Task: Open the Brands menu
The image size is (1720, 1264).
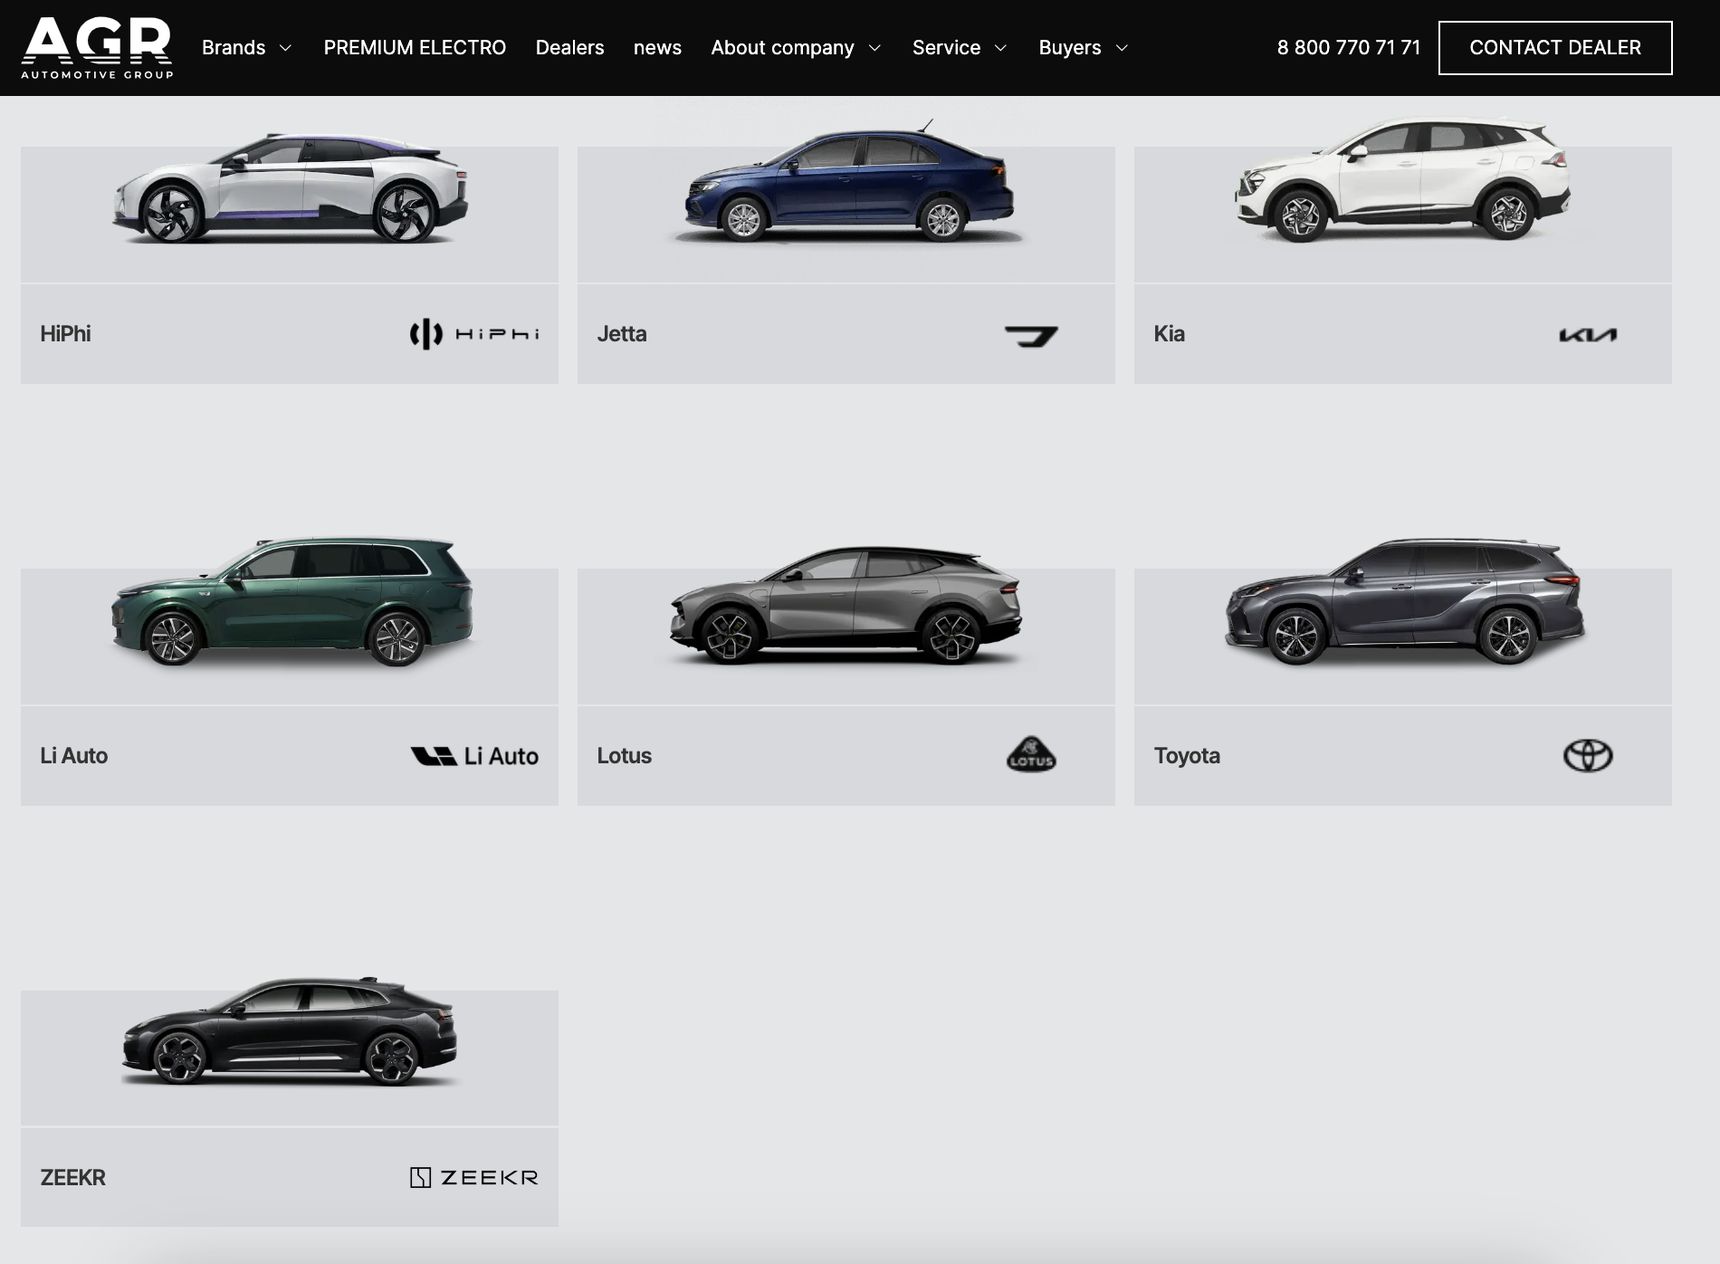Action: (234, 48)
